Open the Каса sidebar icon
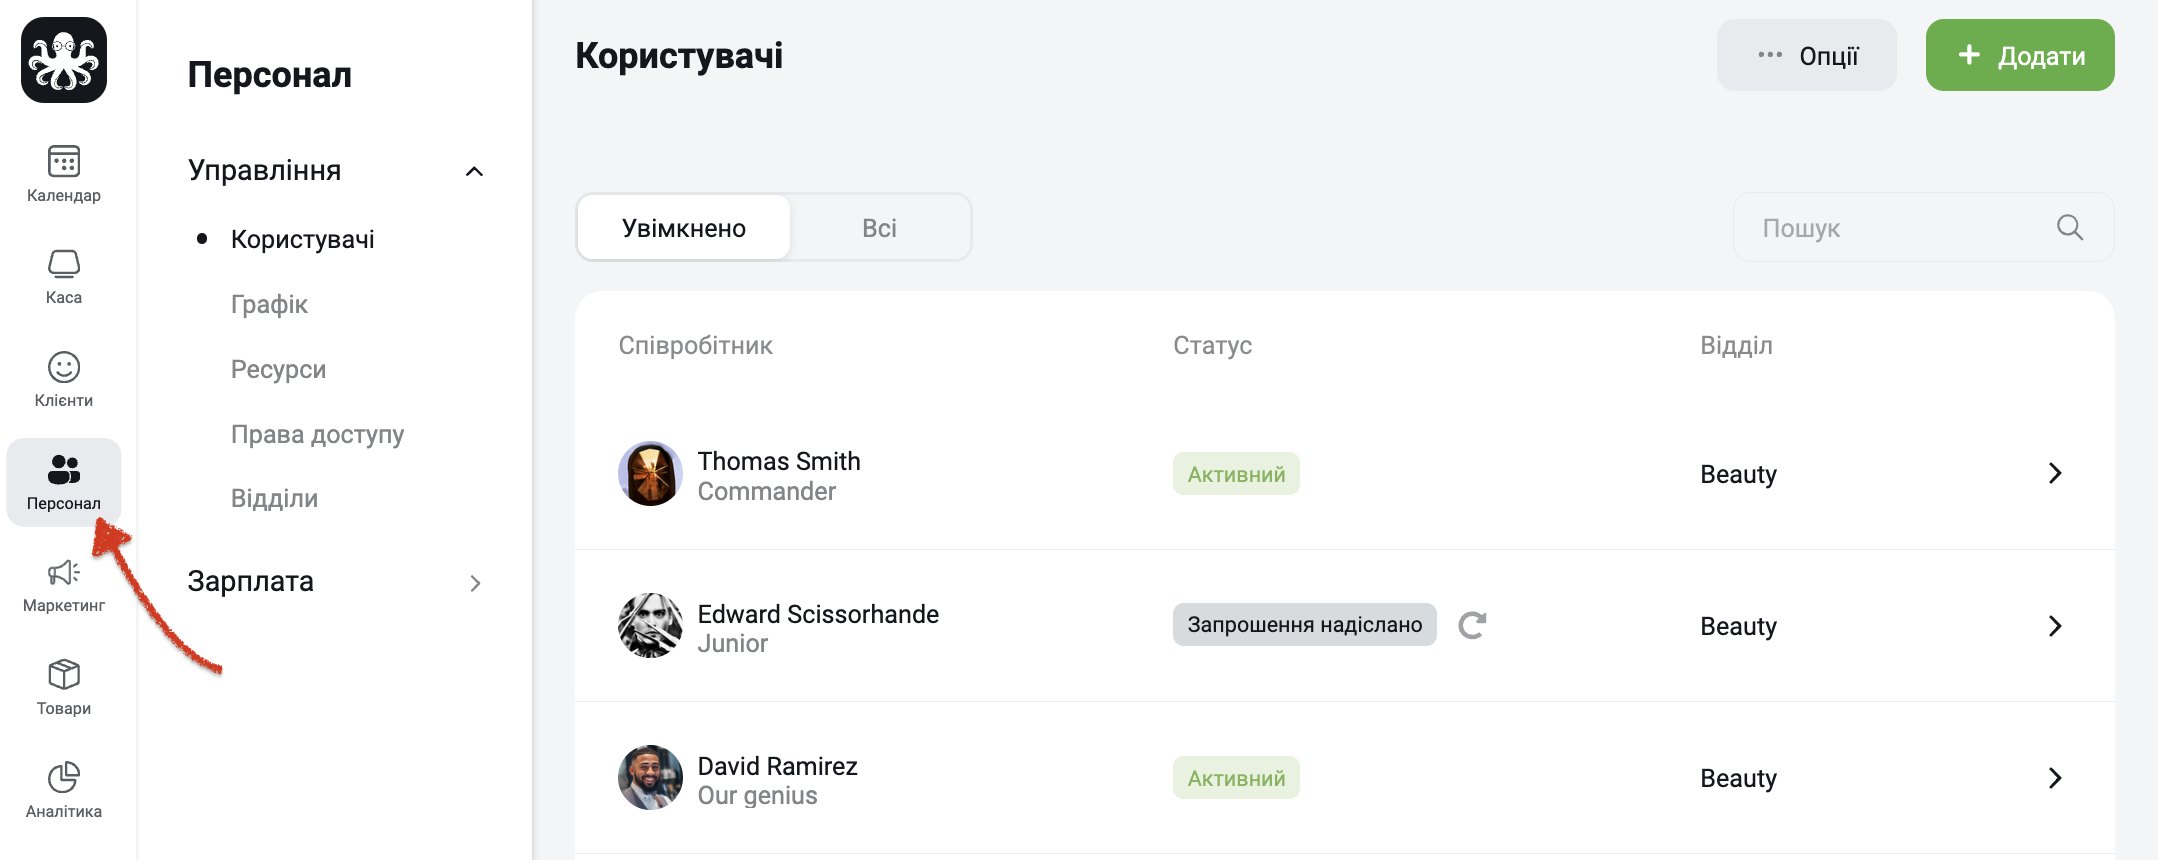 pos(64,264)
